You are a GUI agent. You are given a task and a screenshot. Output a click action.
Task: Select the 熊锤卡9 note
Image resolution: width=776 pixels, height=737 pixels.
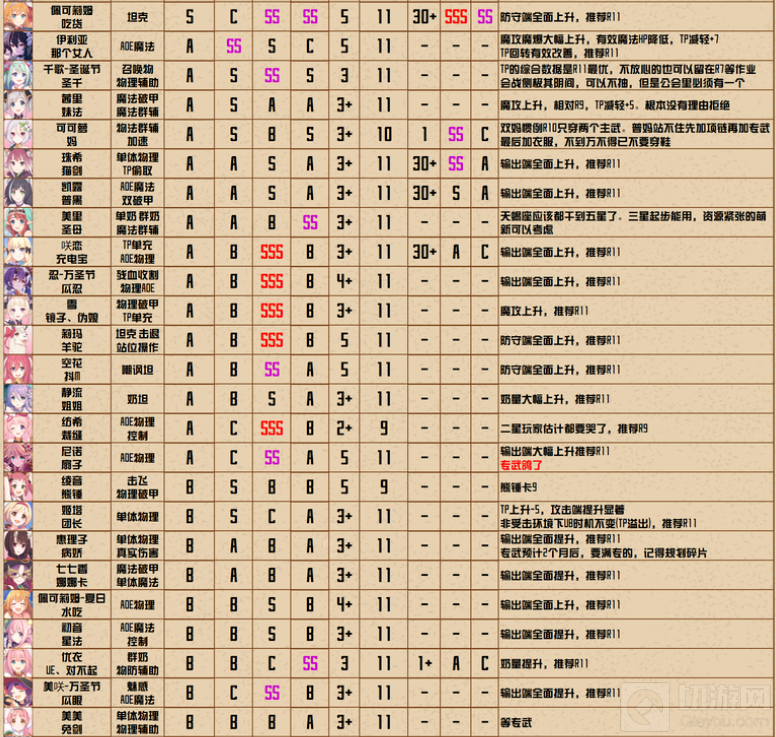point(519,488)
